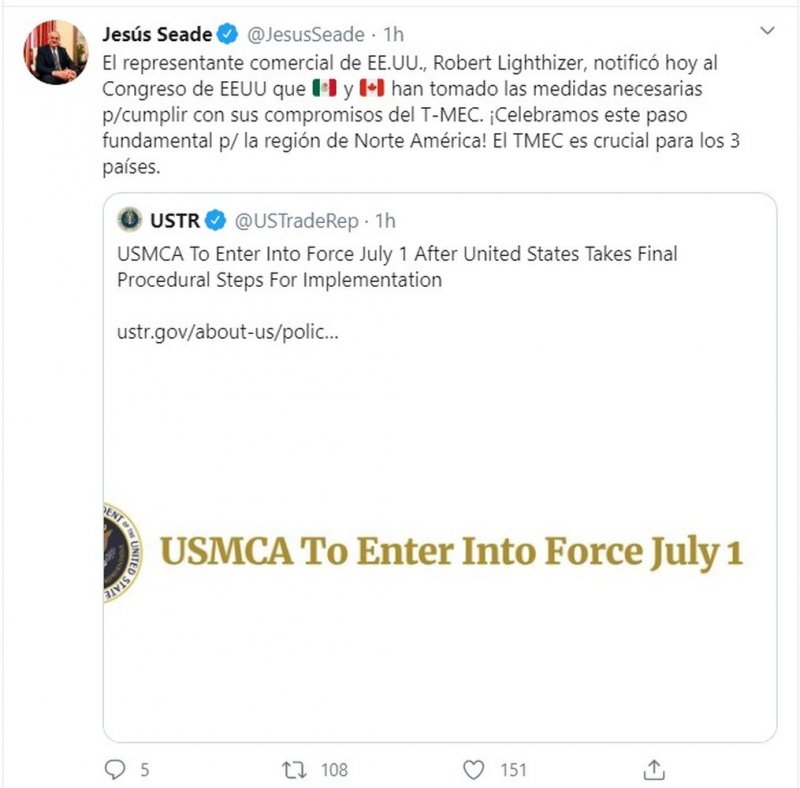The height and width of the screenshot is (788, 800).
Task: View the 108 retweets count
Action: coord(333,769)
